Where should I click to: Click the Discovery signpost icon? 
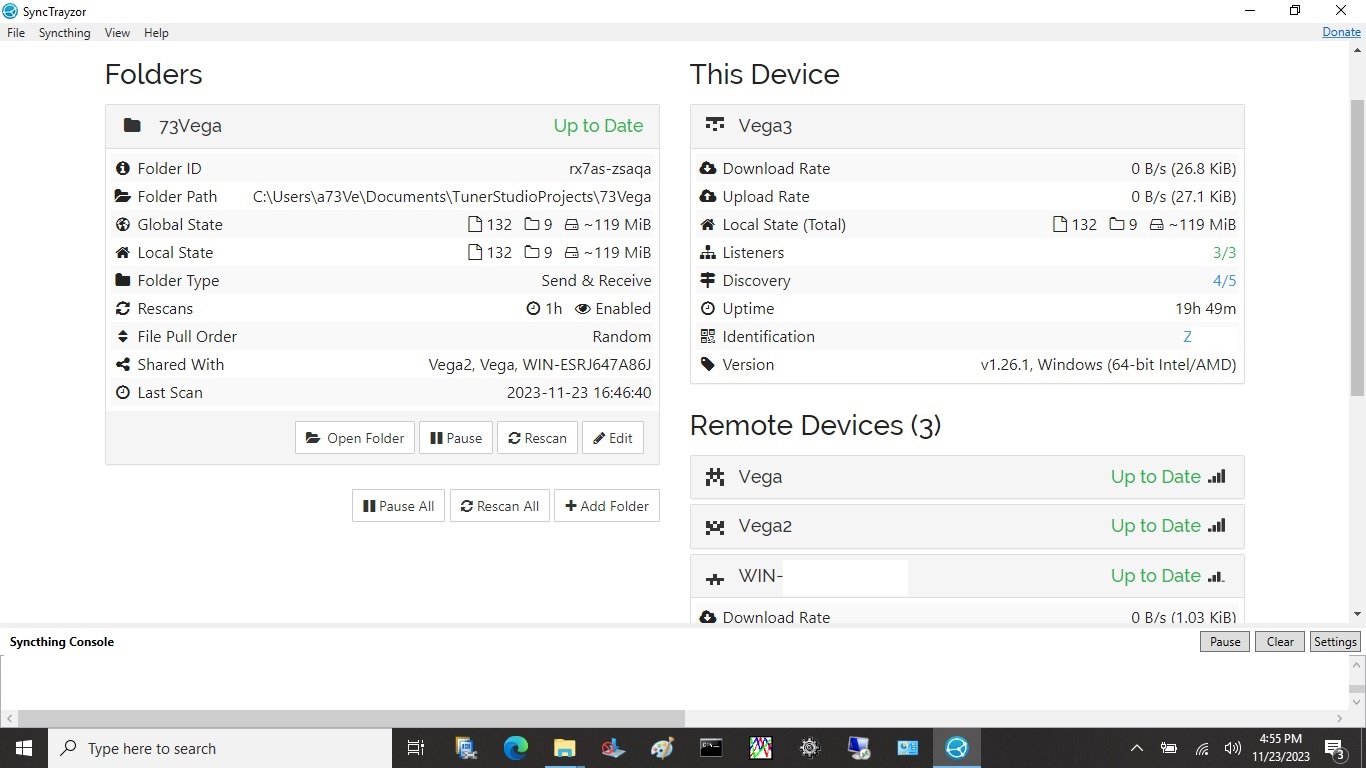click(708, 281)
